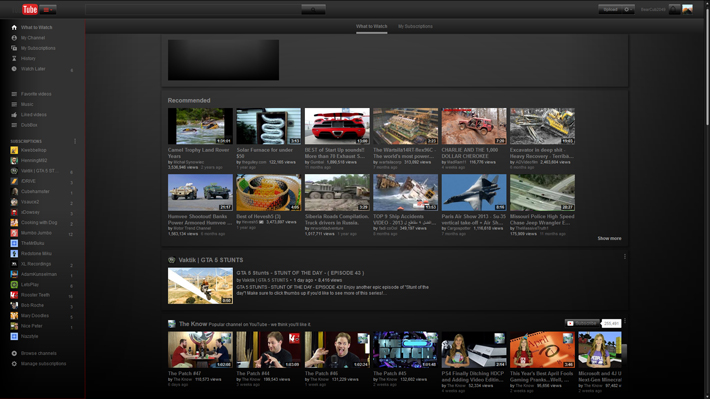This screenshot has height=399, width=710.
Task: Open the DubBox playlist
Action: [x=29, y=125]
